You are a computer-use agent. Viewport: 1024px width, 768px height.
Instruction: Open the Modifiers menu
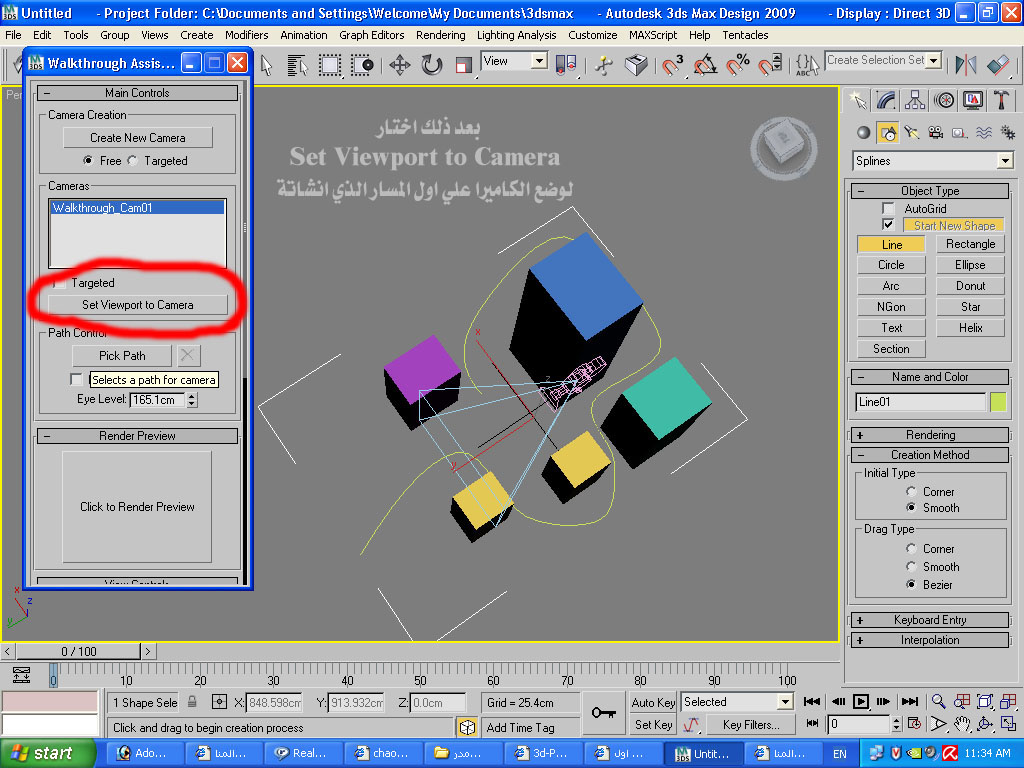click(x=246, y=35)
